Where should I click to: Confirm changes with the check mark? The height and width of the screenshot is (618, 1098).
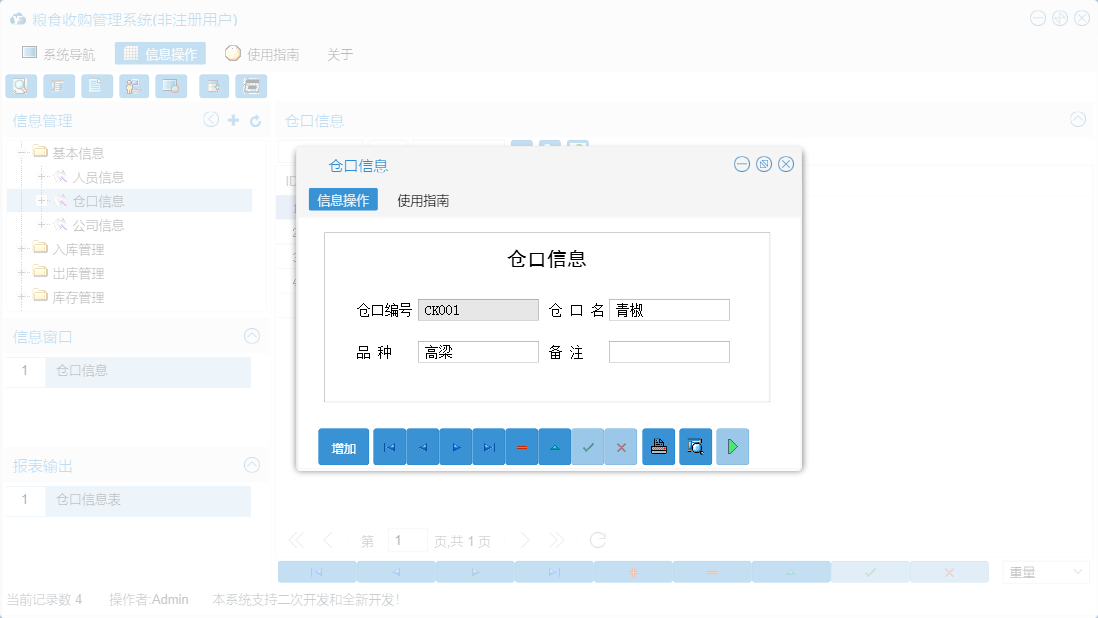588,447
